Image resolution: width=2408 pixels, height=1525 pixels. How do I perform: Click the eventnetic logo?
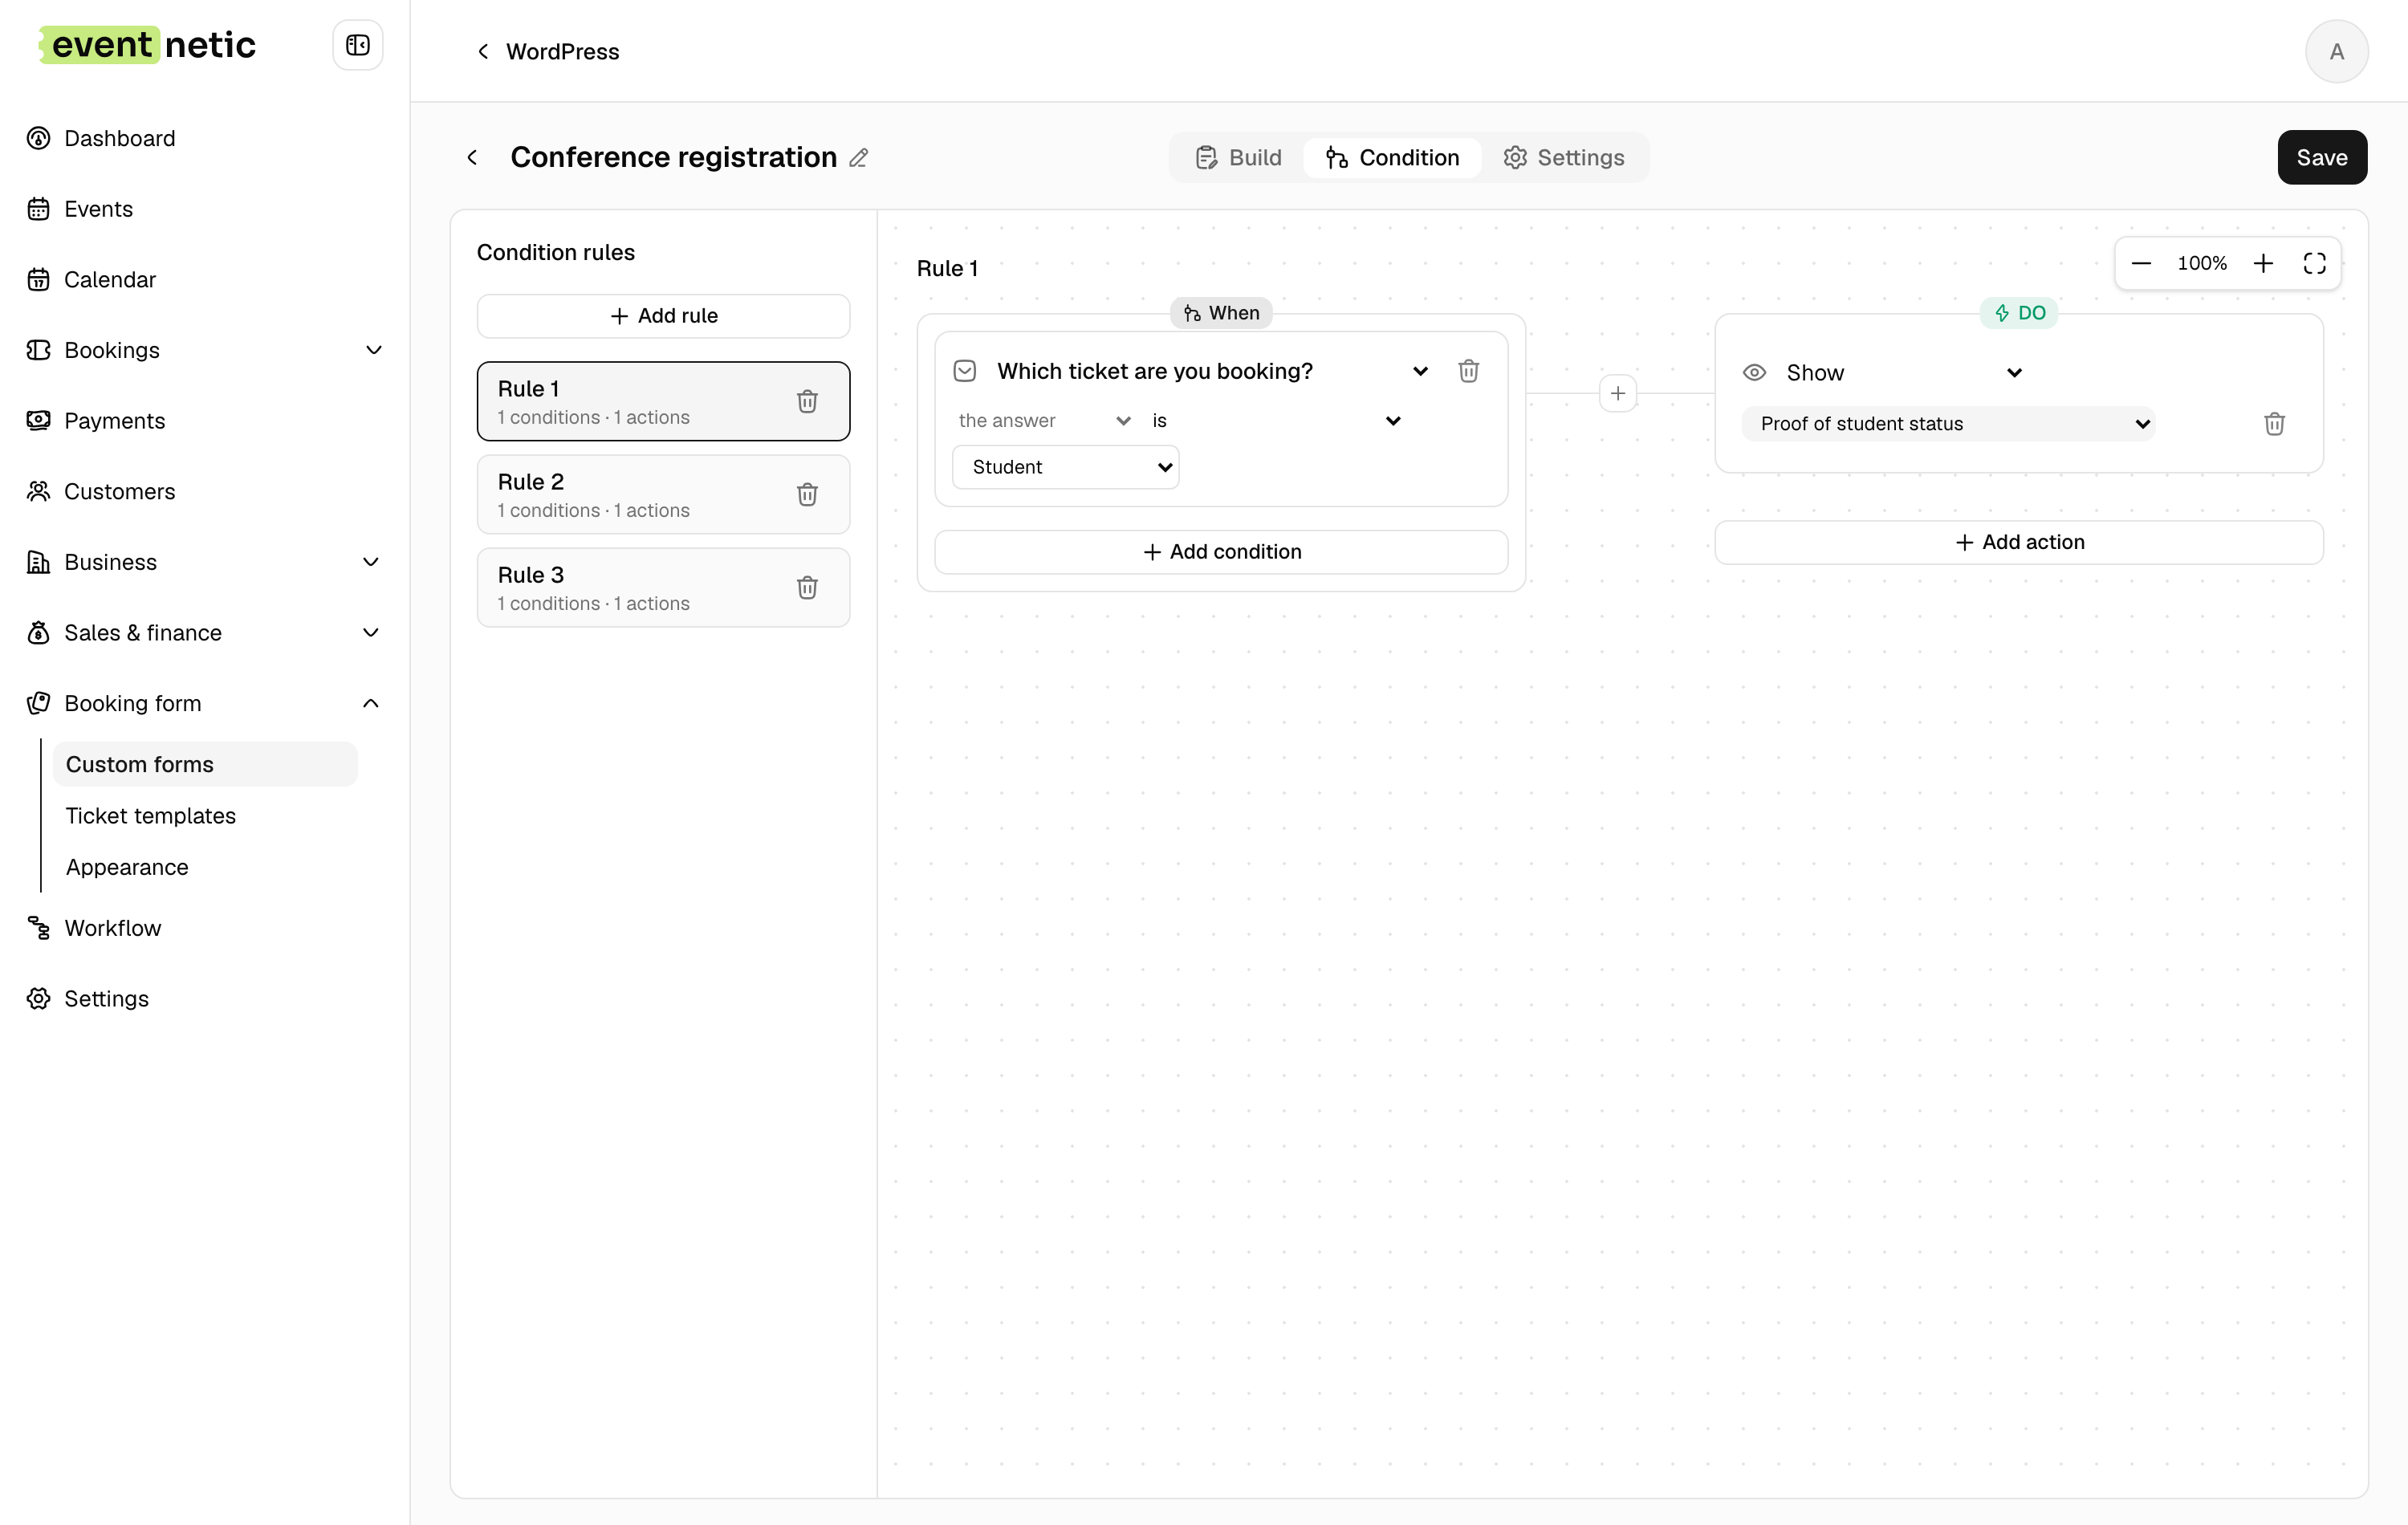pyautogui.click(x=148, y=45)
